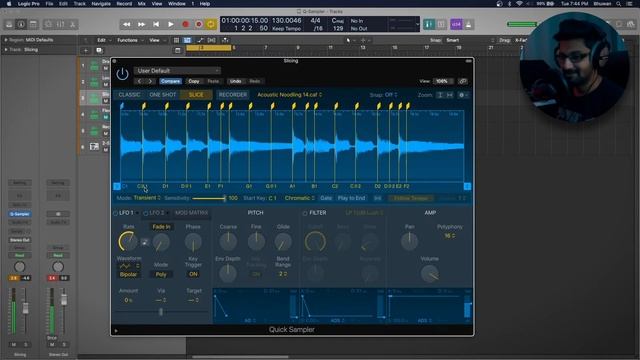Open Smart Controls button
The height and width of the screenshot is (360, 640).
(x=48, y=24)
